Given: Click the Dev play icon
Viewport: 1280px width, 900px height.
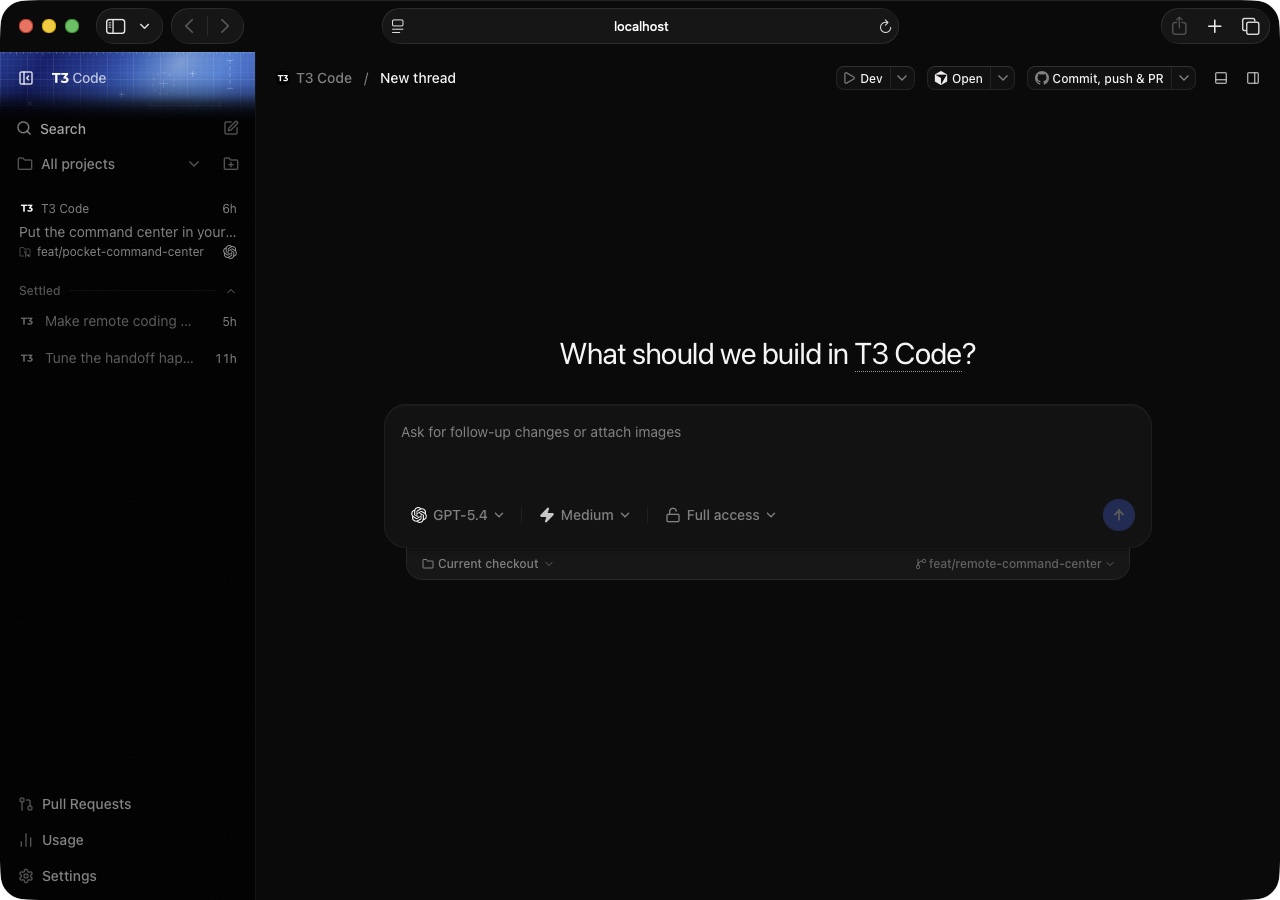Looking at the screenshot, I should 849,78.
